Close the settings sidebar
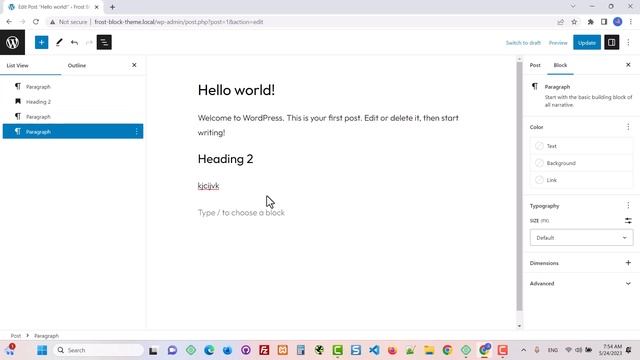 (x=628, y=65)
